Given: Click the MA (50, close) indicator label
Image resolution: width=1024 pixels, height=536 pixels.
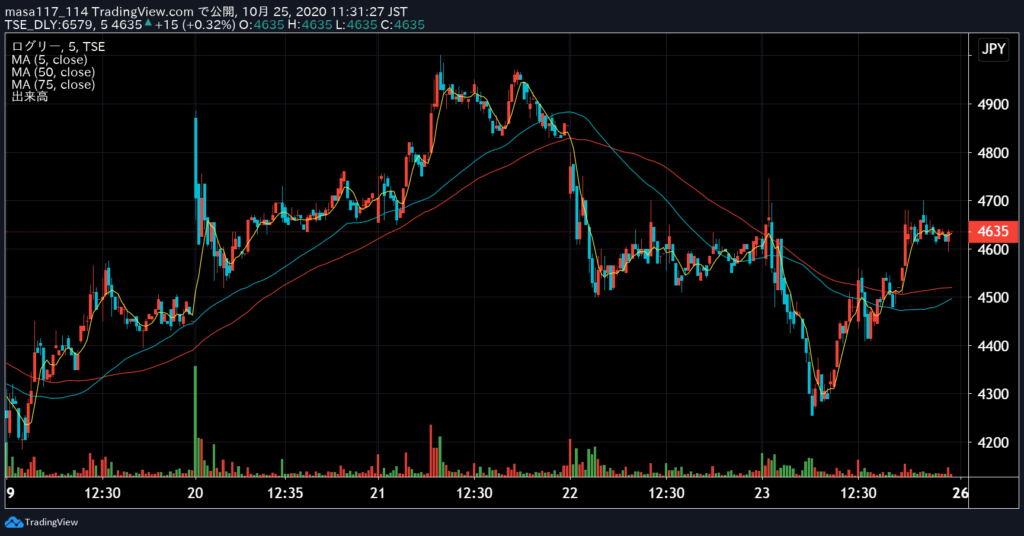Looking at the screenshot, I should click(x=53, y=72).
